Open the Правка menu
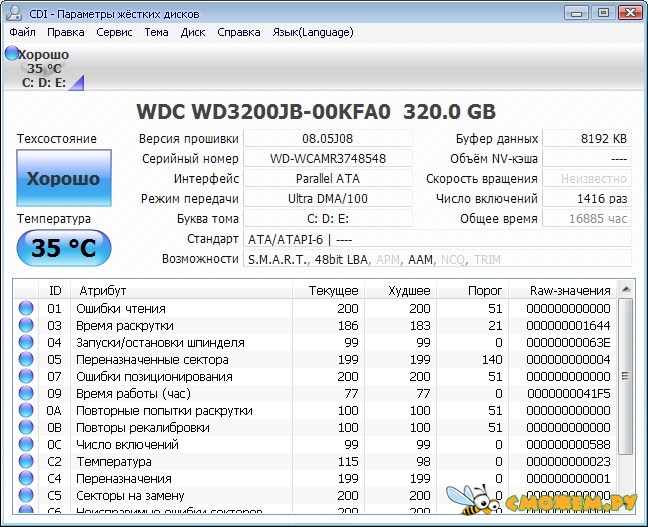 coord(66,32)
